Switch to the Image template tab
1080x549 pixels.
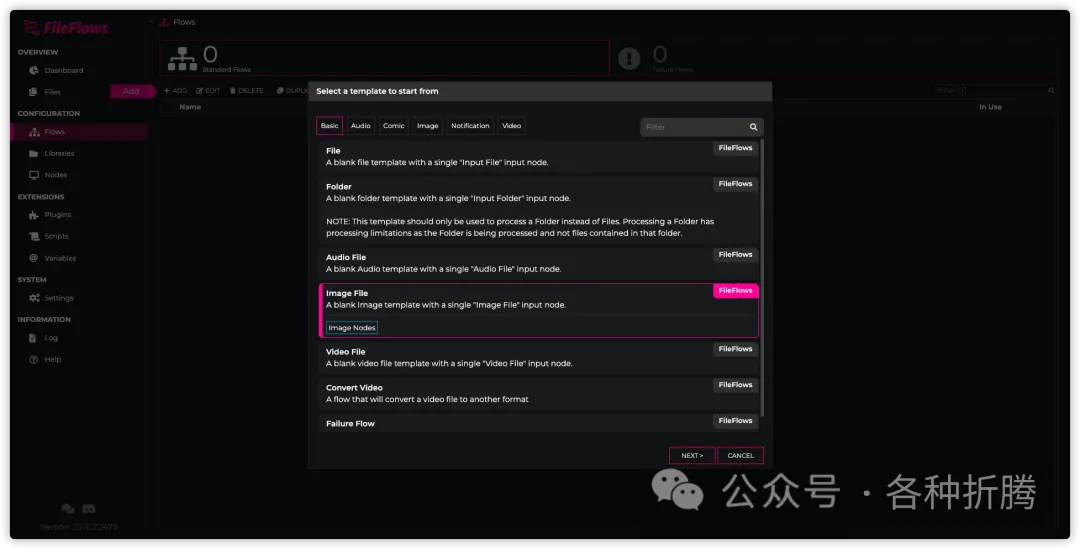pyautogui.click(x=427, y=125)
